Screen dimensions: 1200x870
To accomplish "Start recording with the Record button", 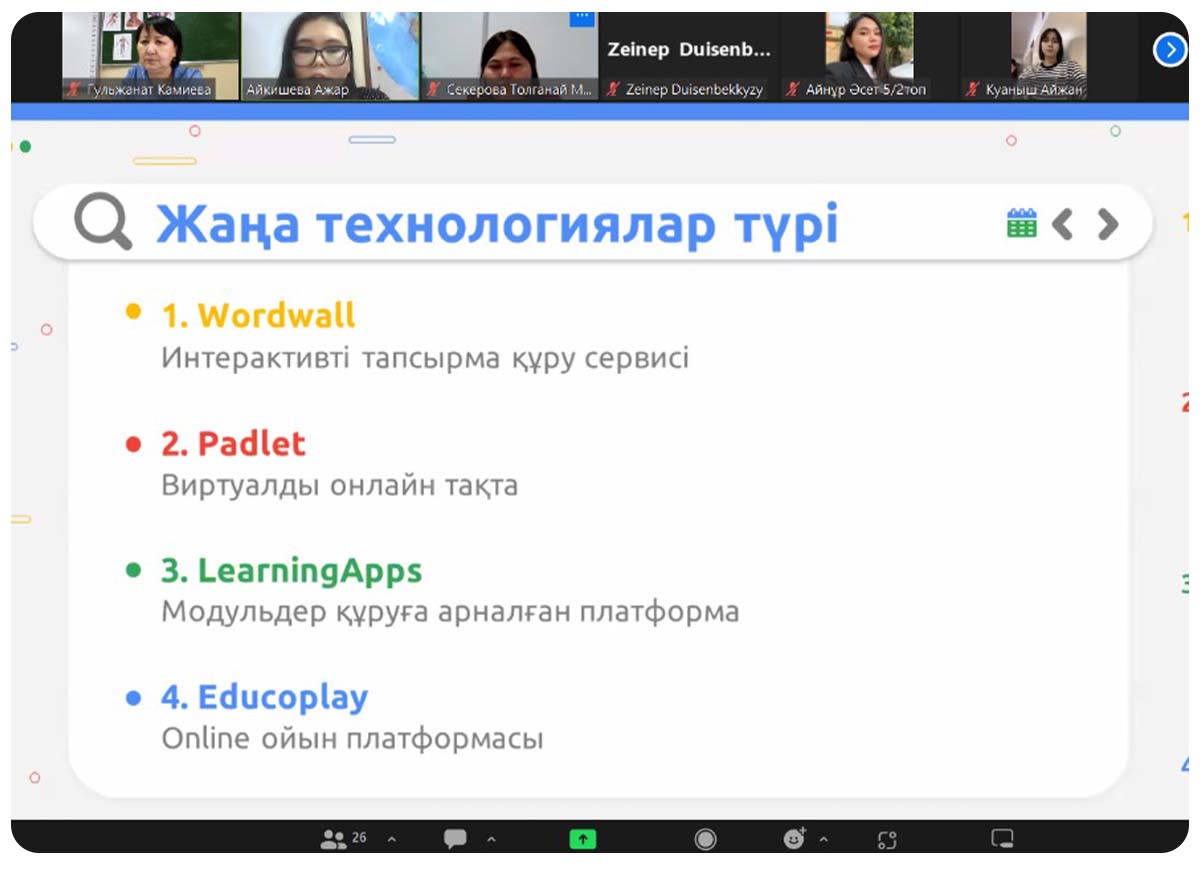I will coord(705,839).
